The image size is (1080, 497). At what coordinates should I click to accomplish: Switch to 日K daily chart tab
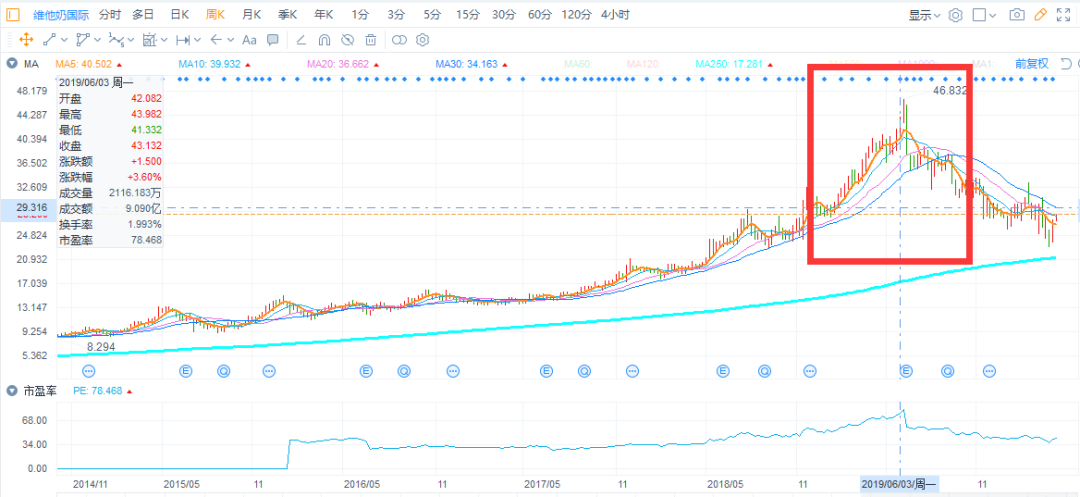179,15
